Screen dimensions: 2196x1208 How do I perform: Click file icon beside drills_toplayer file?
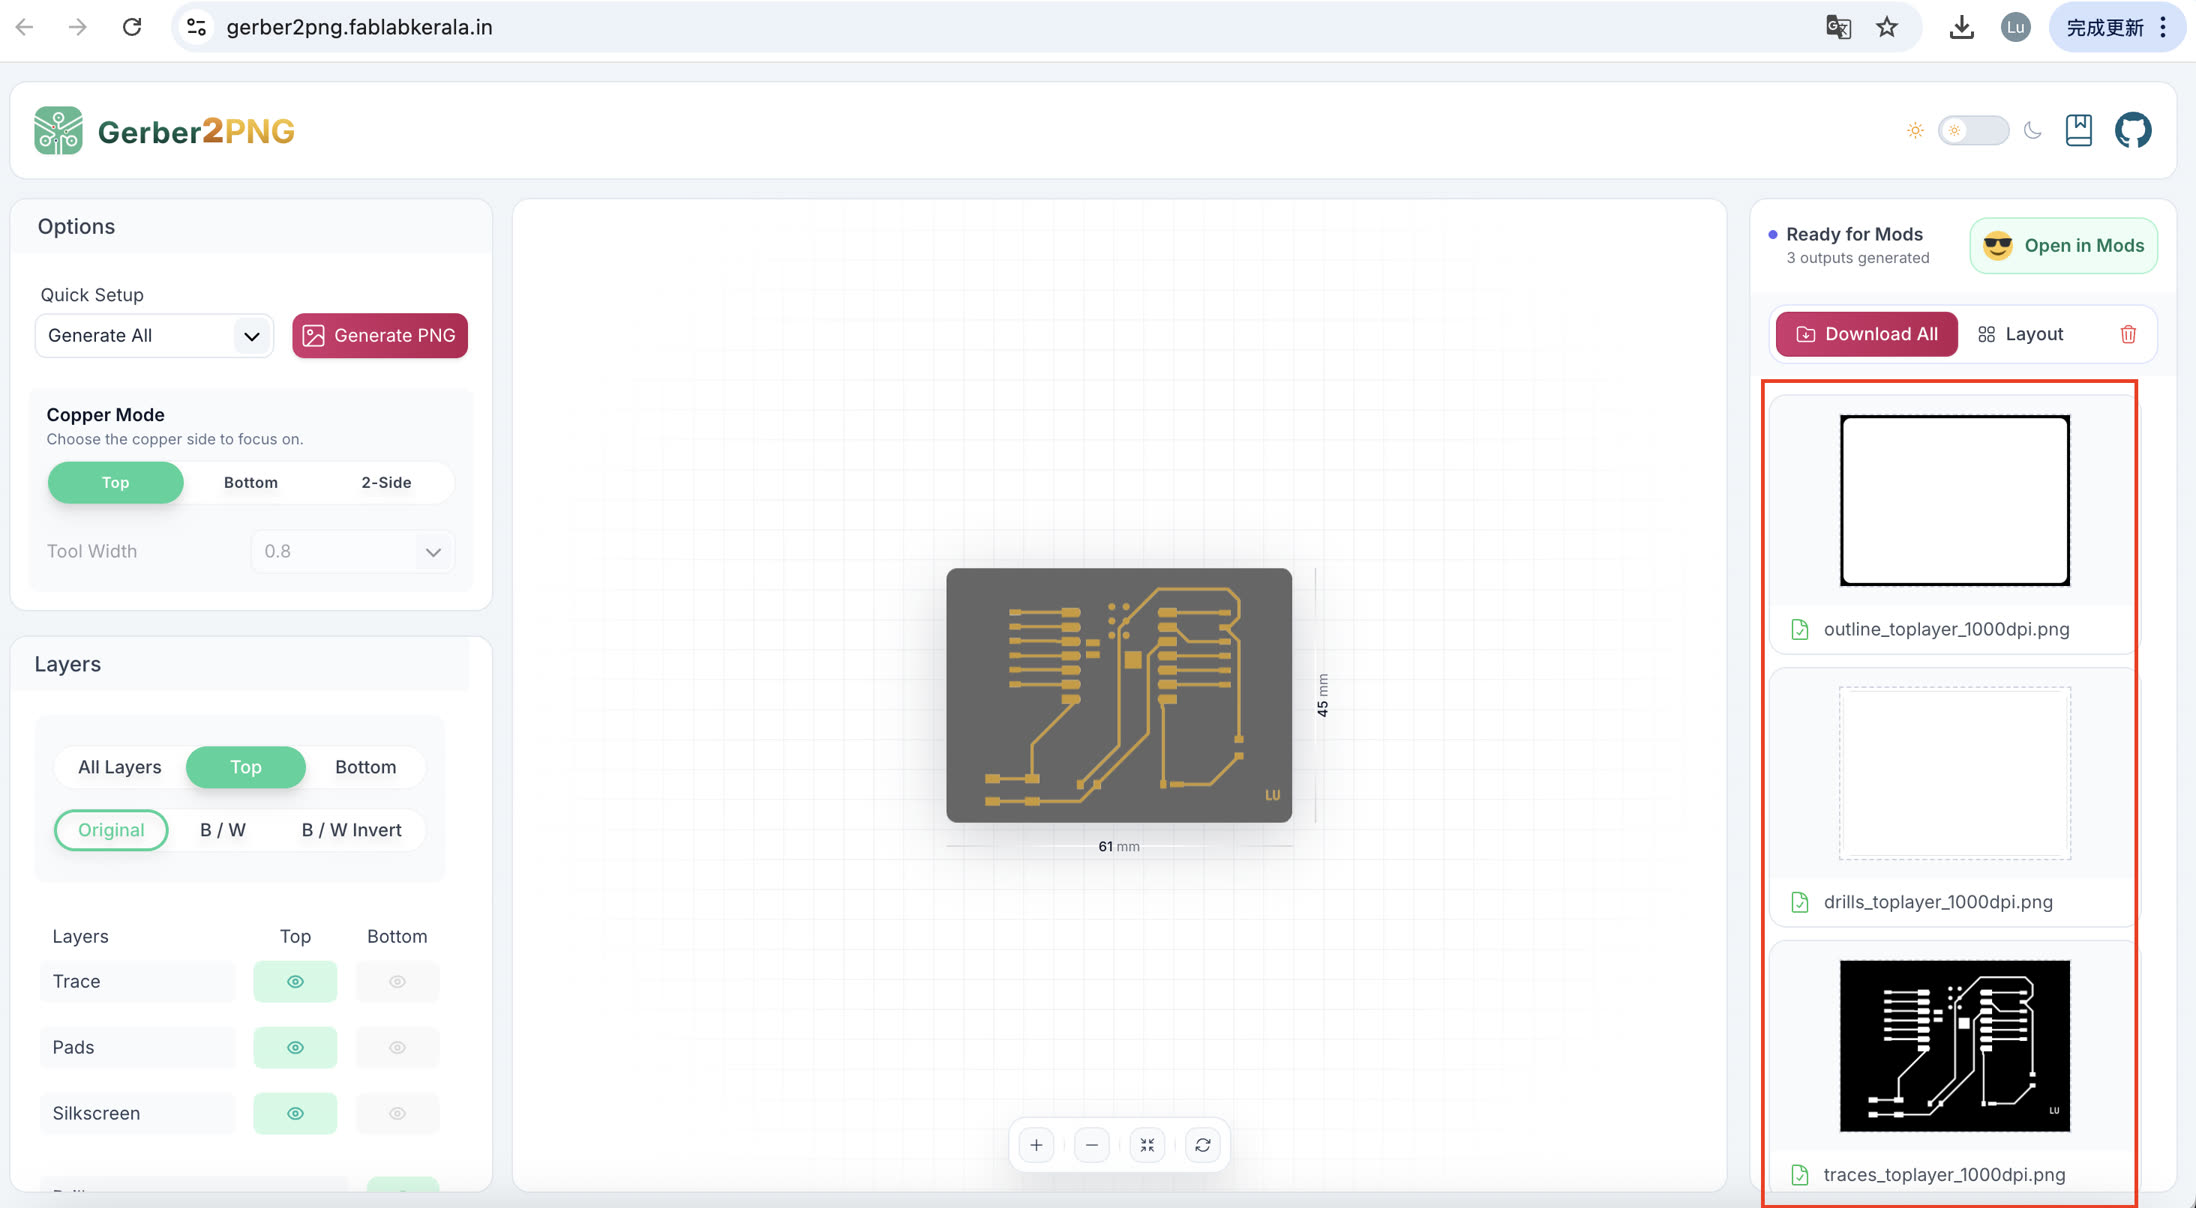[1800, 902]
